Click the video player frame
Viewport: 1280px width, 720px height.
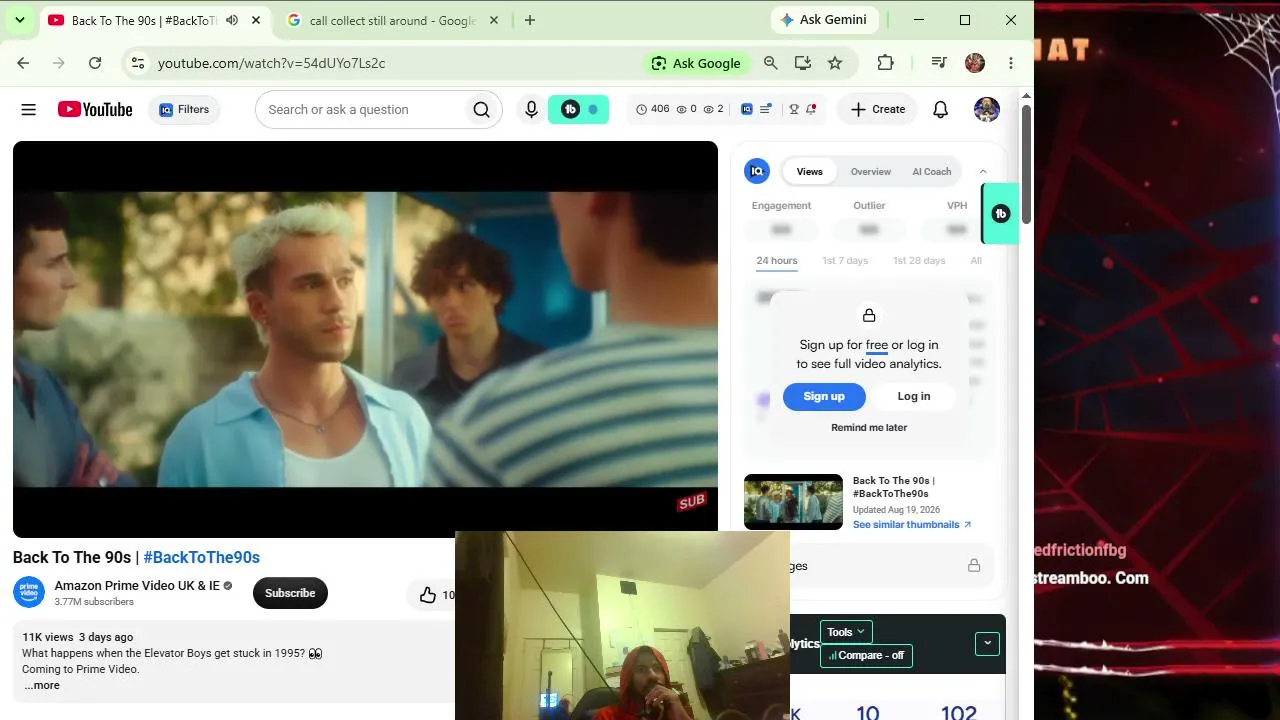click(365, 339)
